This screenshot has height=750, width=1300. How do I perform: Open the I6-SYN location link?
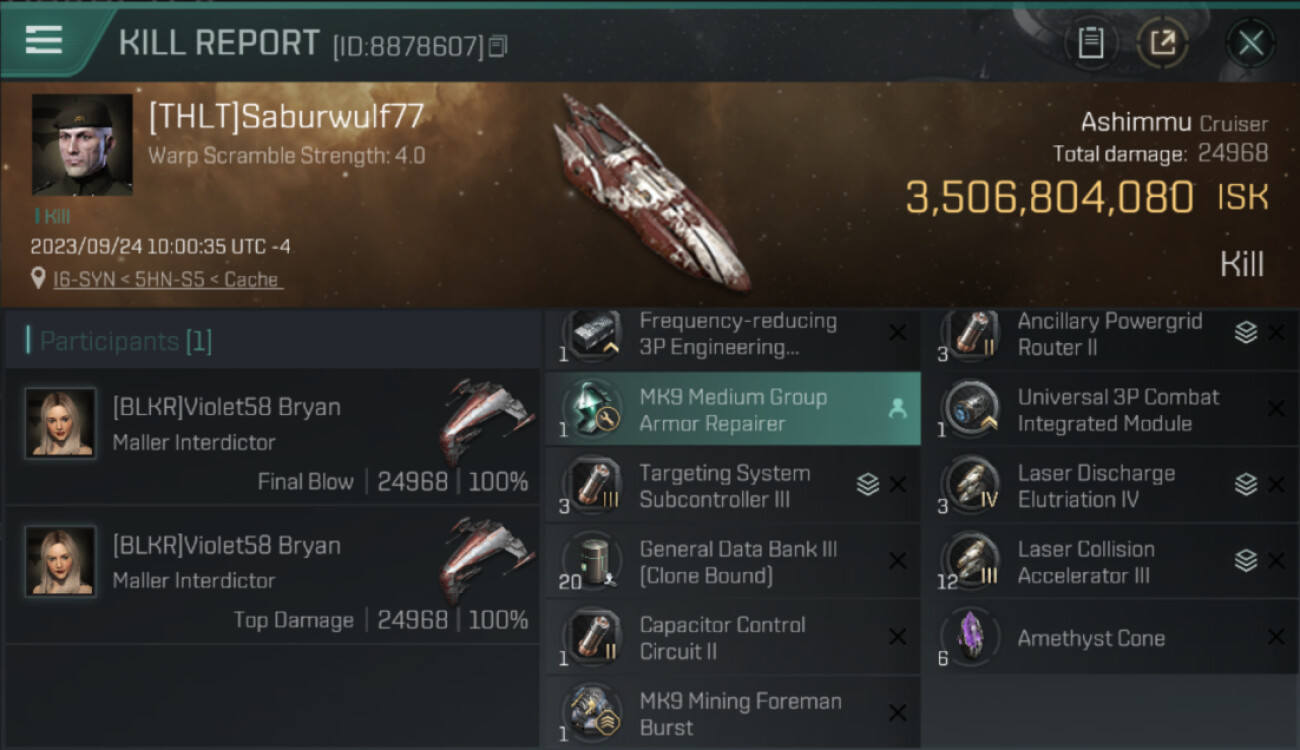click(x=168, y=280)
